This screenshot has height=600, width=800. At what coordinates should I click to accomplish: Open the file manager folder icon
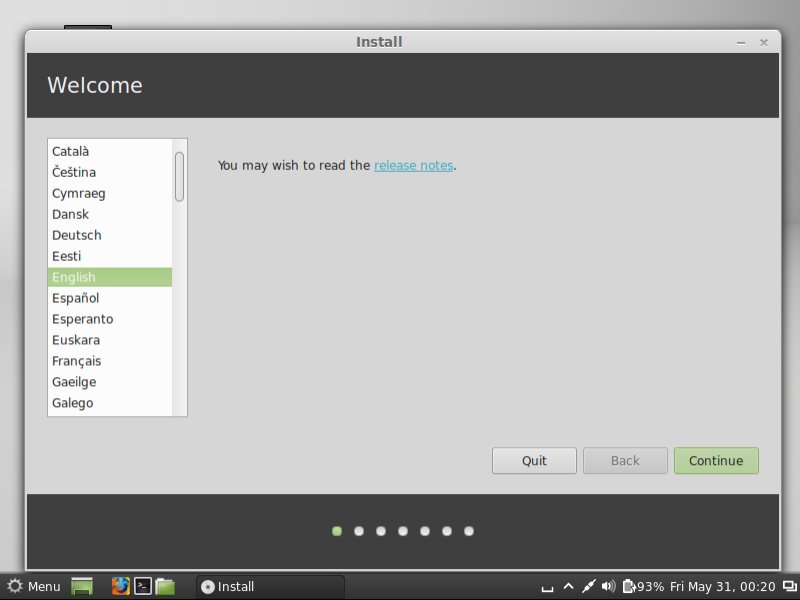click(x=165, y=586)
